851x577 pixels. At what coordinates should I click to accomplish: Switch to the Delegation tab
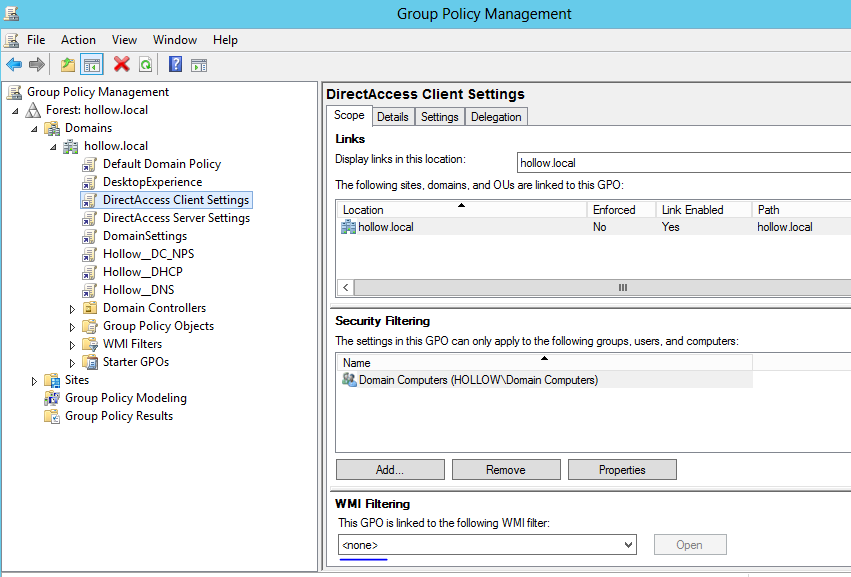click(x=496, y=117)
